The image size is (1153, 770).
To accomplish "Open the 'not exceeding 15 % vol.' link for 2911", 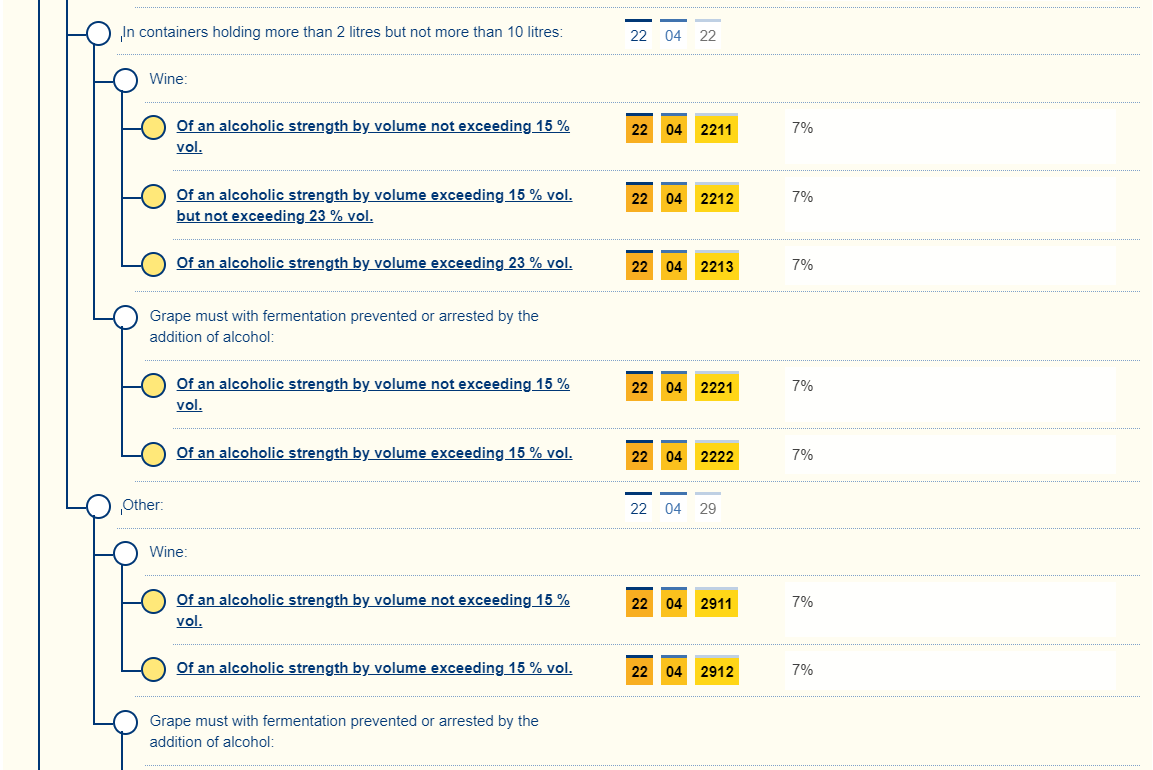I will 373,601.
